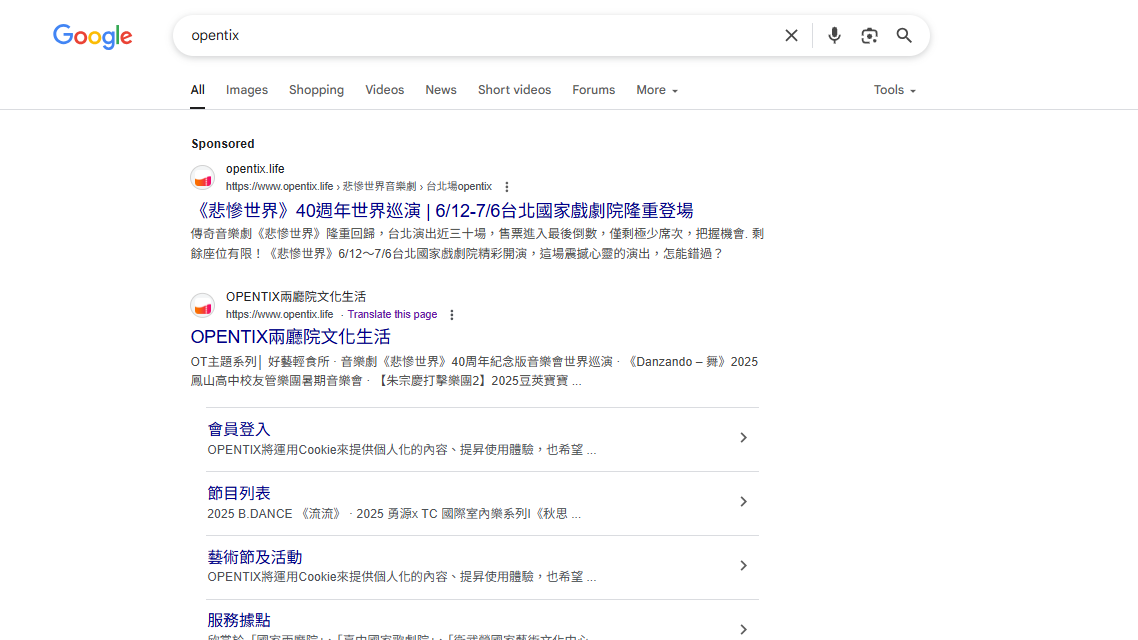This screenshot has height=640, width=1138.
Task: Expand chevron for 藝術節及活動 row
Action: [x=743, y=565]
